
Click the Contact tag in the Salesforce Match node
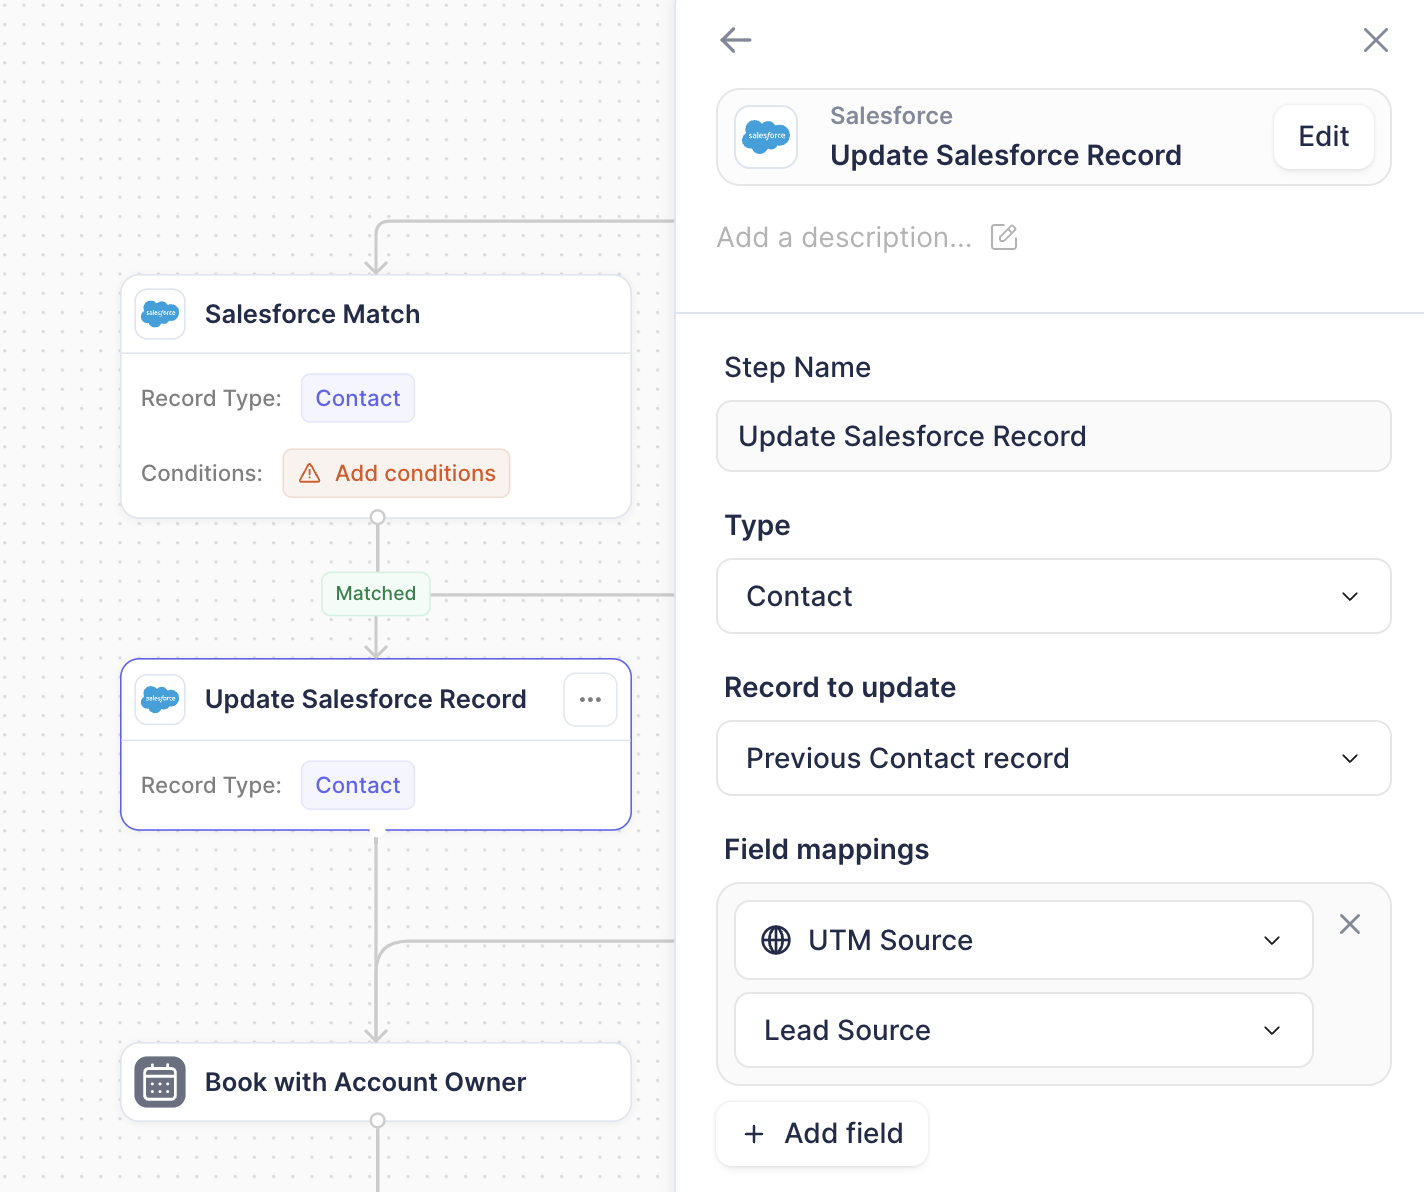(x=358, y=398)
